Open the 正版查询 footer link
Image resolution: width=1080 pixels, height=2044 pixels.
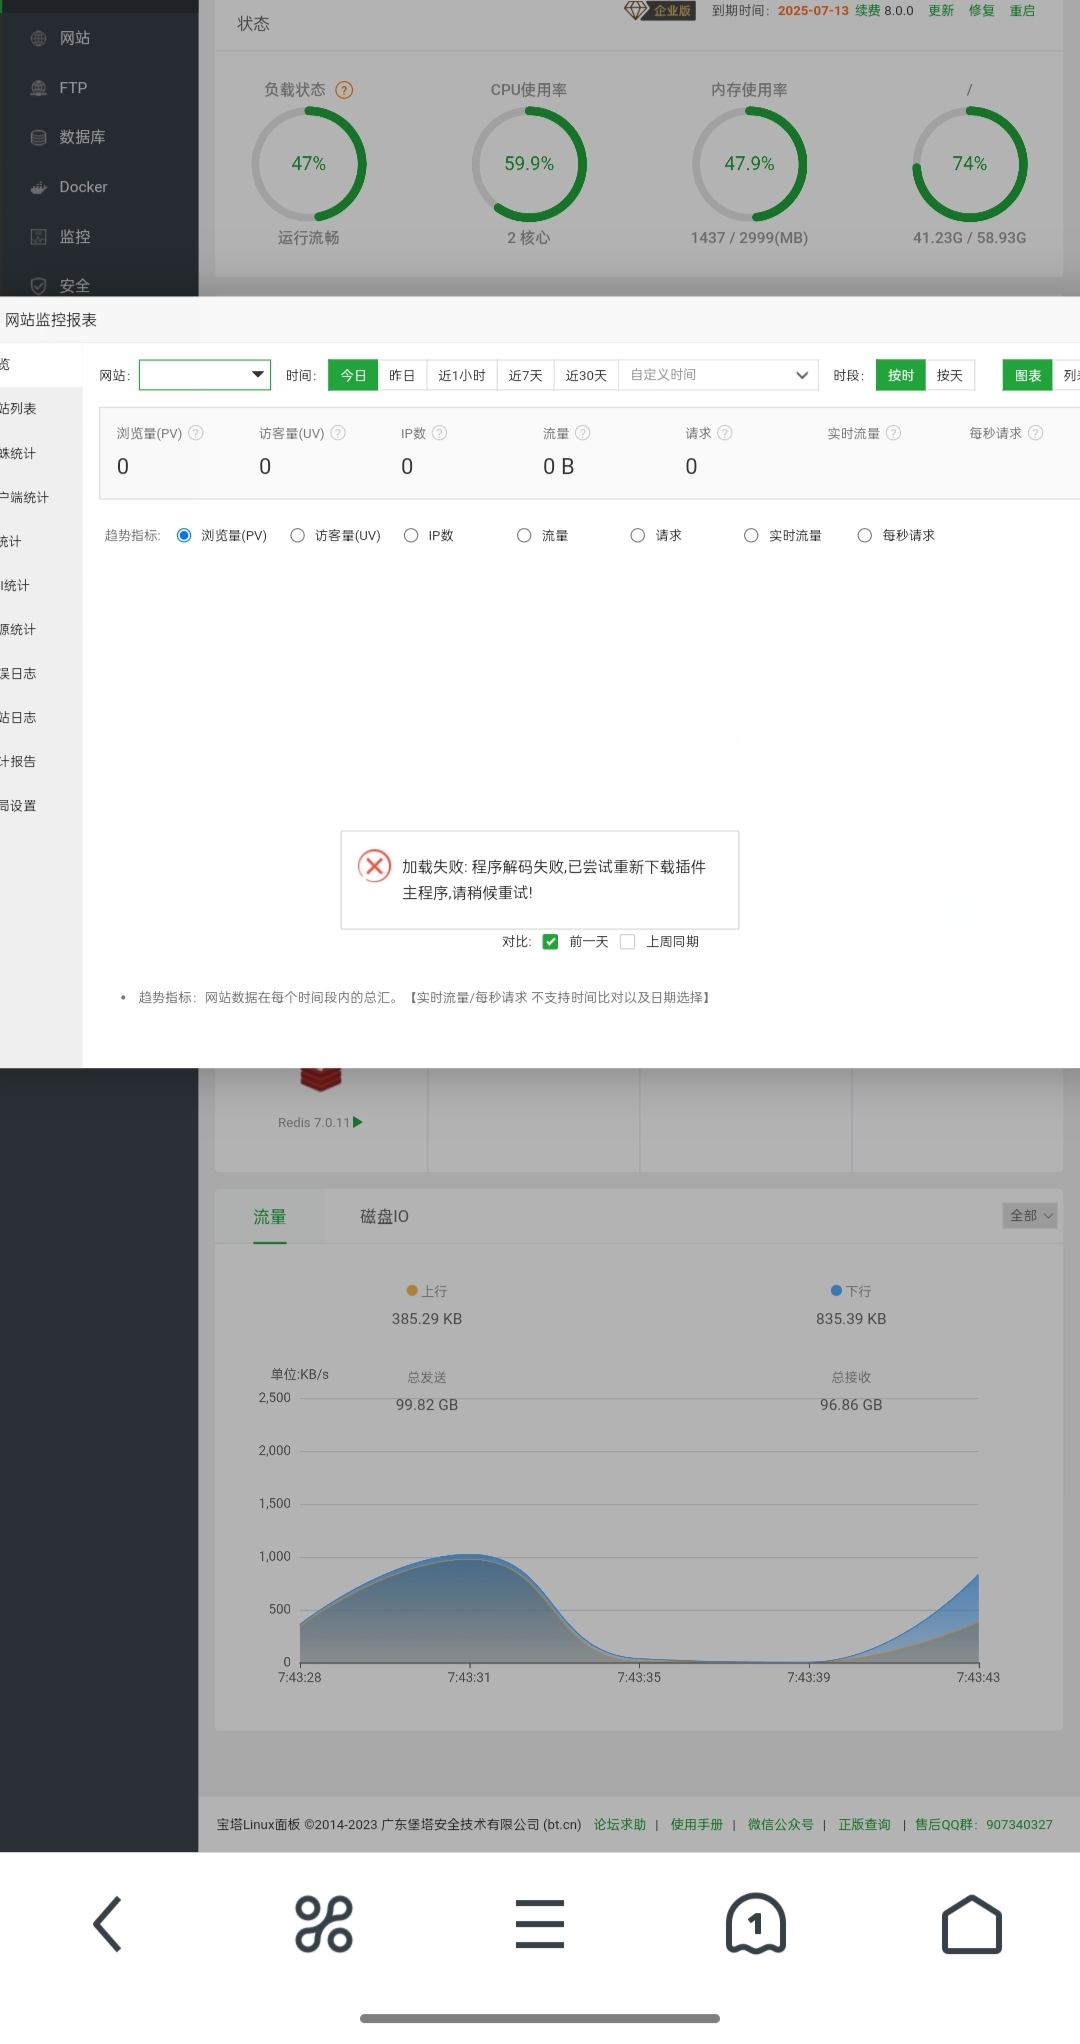864,1825
